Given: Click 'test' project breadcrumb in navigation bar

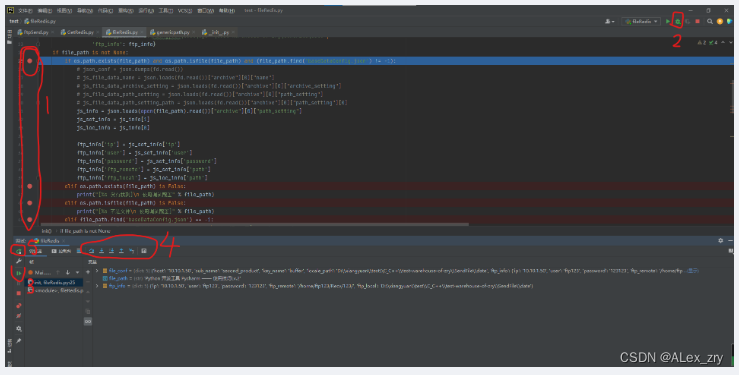Looking at the screenshot, I should (x=14, y=21).
